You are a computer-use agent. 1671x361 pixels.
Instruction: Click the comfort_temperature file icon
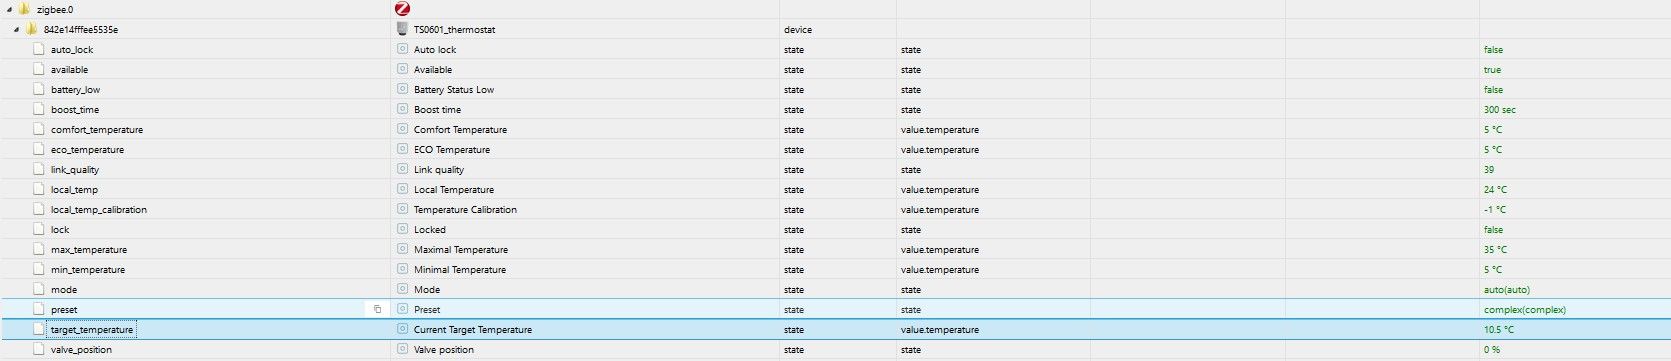[39, 129]
